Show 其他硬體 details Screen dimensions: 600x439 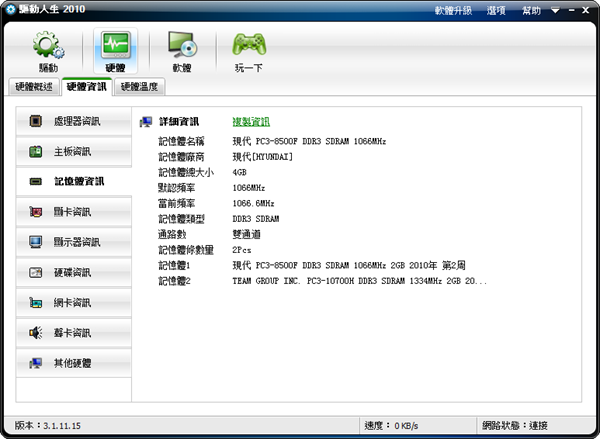coord(74,363)
